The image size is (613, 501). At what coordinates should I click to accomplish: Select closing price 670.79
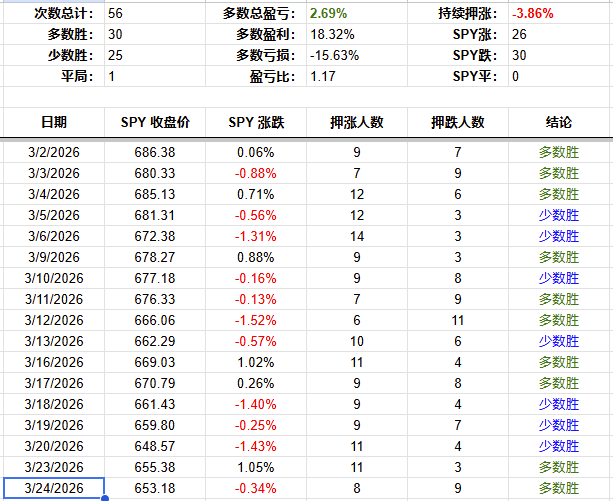tap(155, 383)
